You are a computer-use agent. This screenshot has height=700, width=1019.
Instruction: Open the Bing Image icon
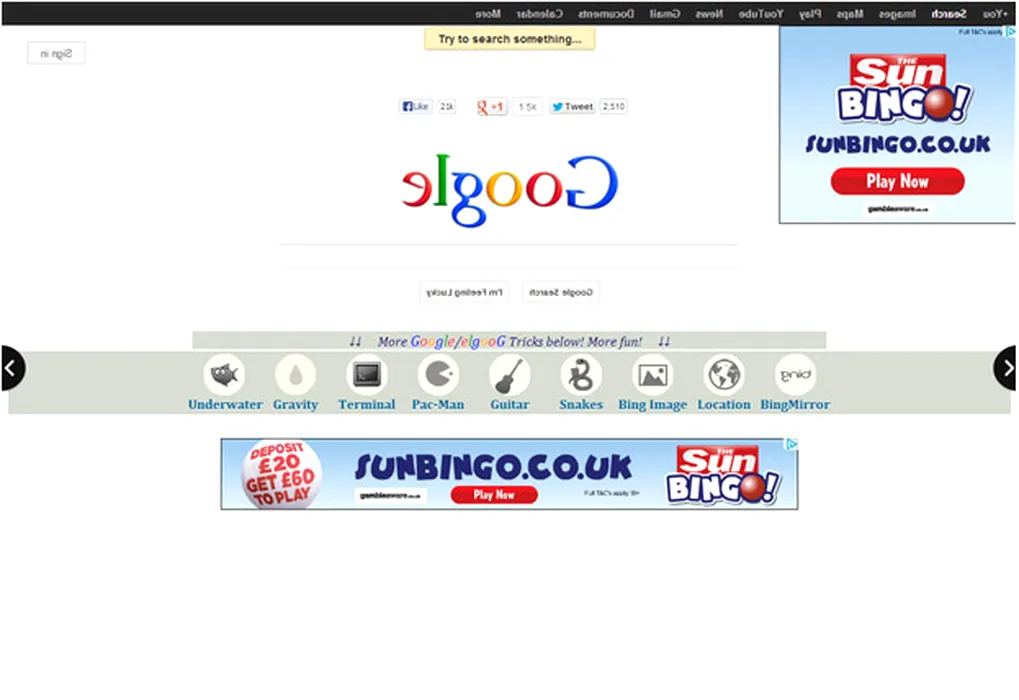click(x=652, y=376)
